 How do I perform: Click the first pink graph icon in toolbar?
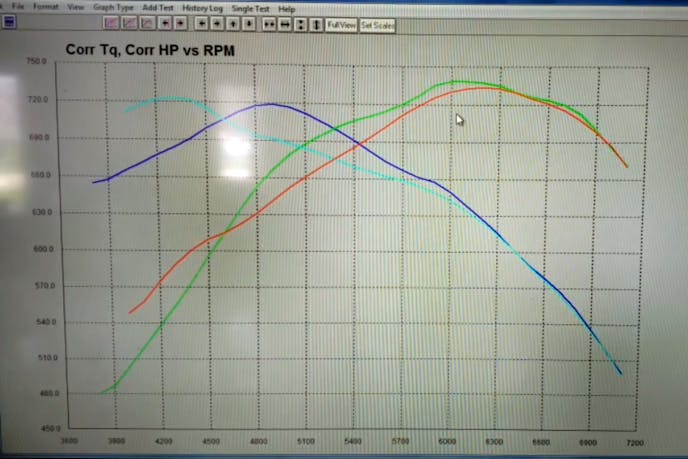[x=110, y=23]
